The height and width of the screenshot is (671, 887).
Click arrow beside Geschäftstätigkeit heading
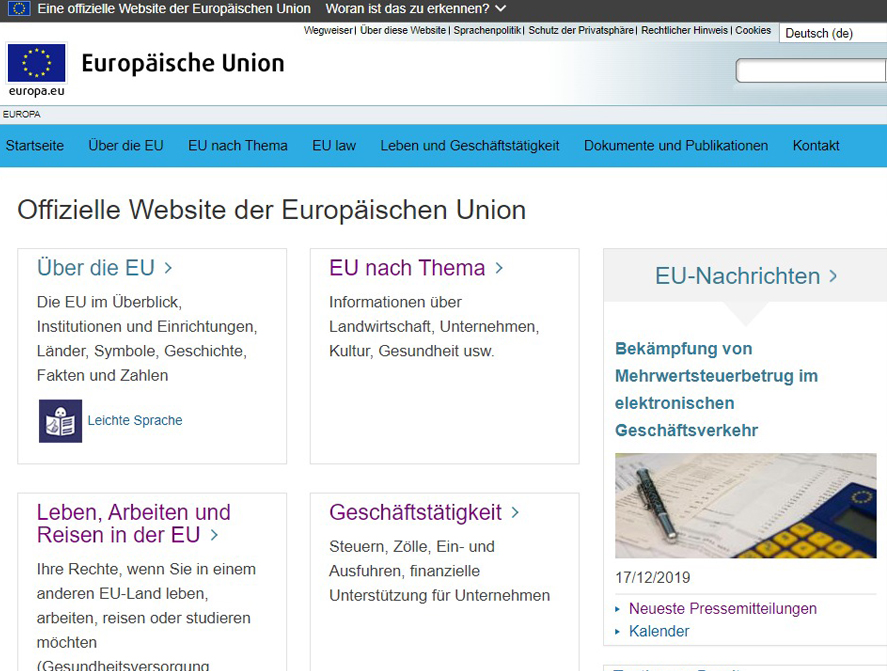(x=515, y=512)
